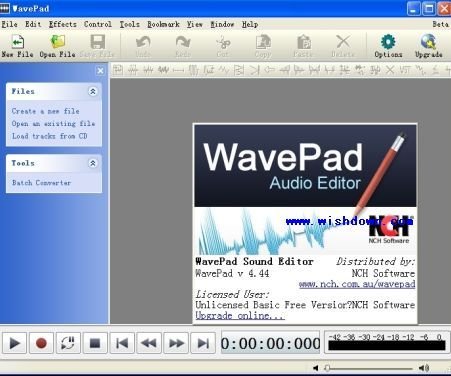Click the Stop playback button
This screenshot has width=451, height=376.
[95, 343]
